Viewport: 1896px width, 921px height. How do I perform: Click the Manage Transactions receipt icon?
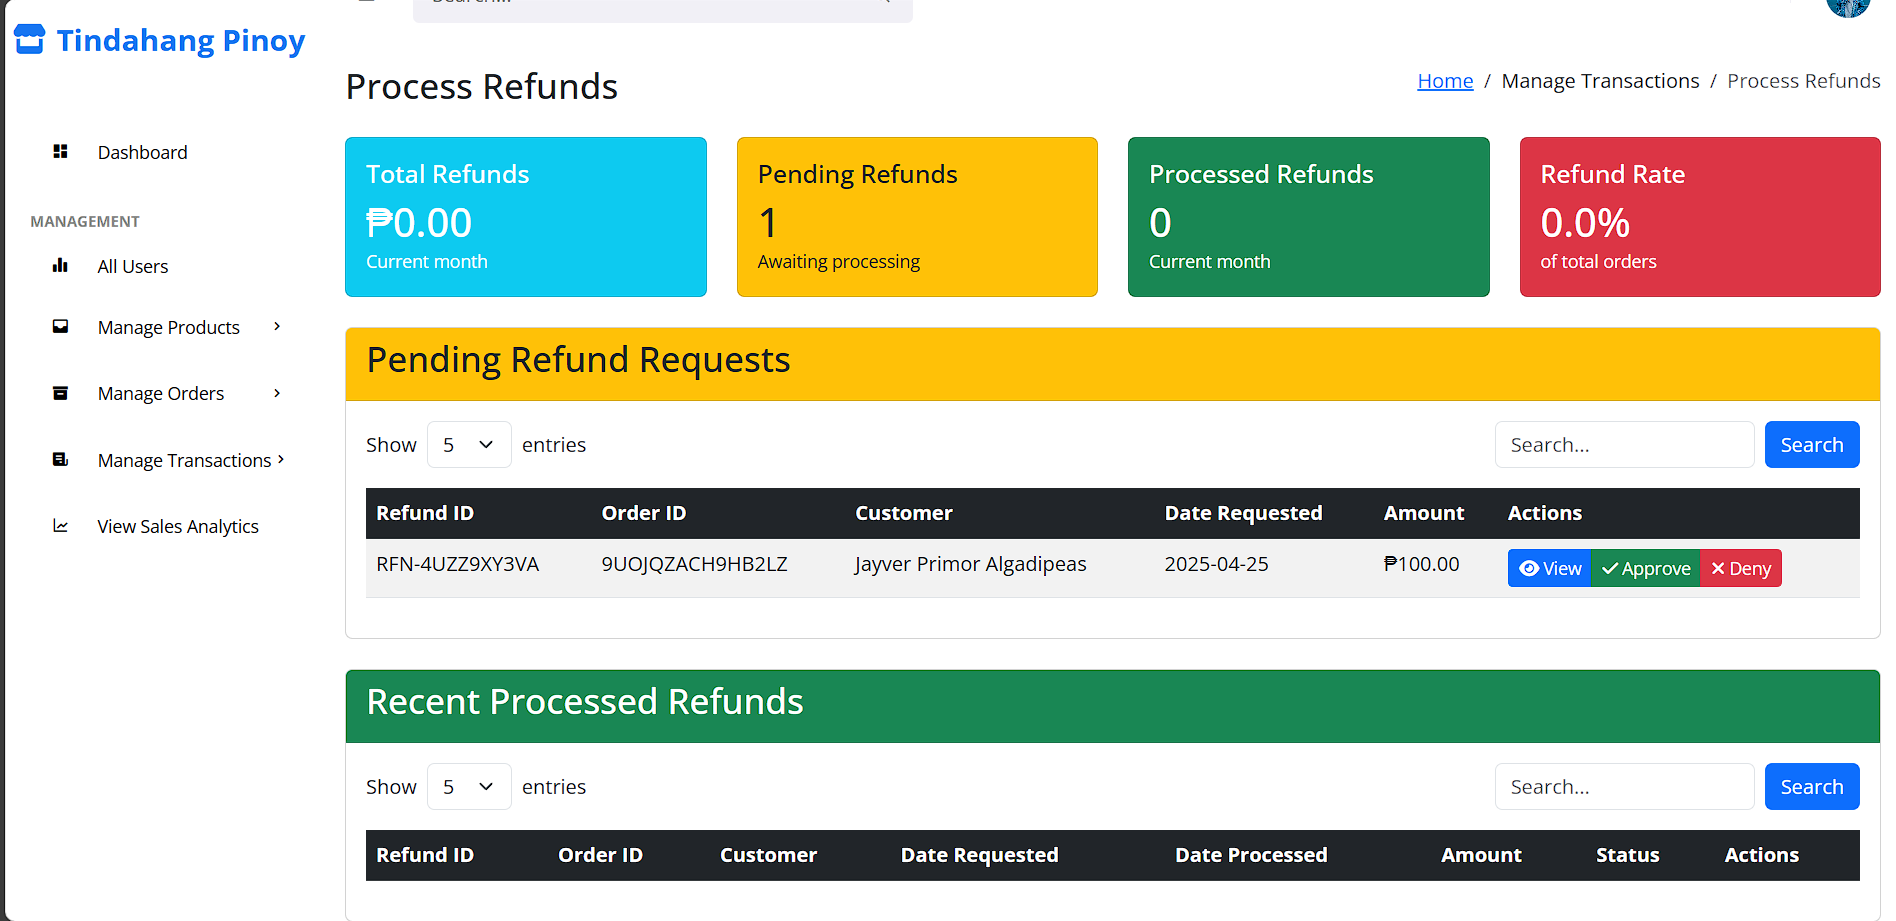click(60, 460)
